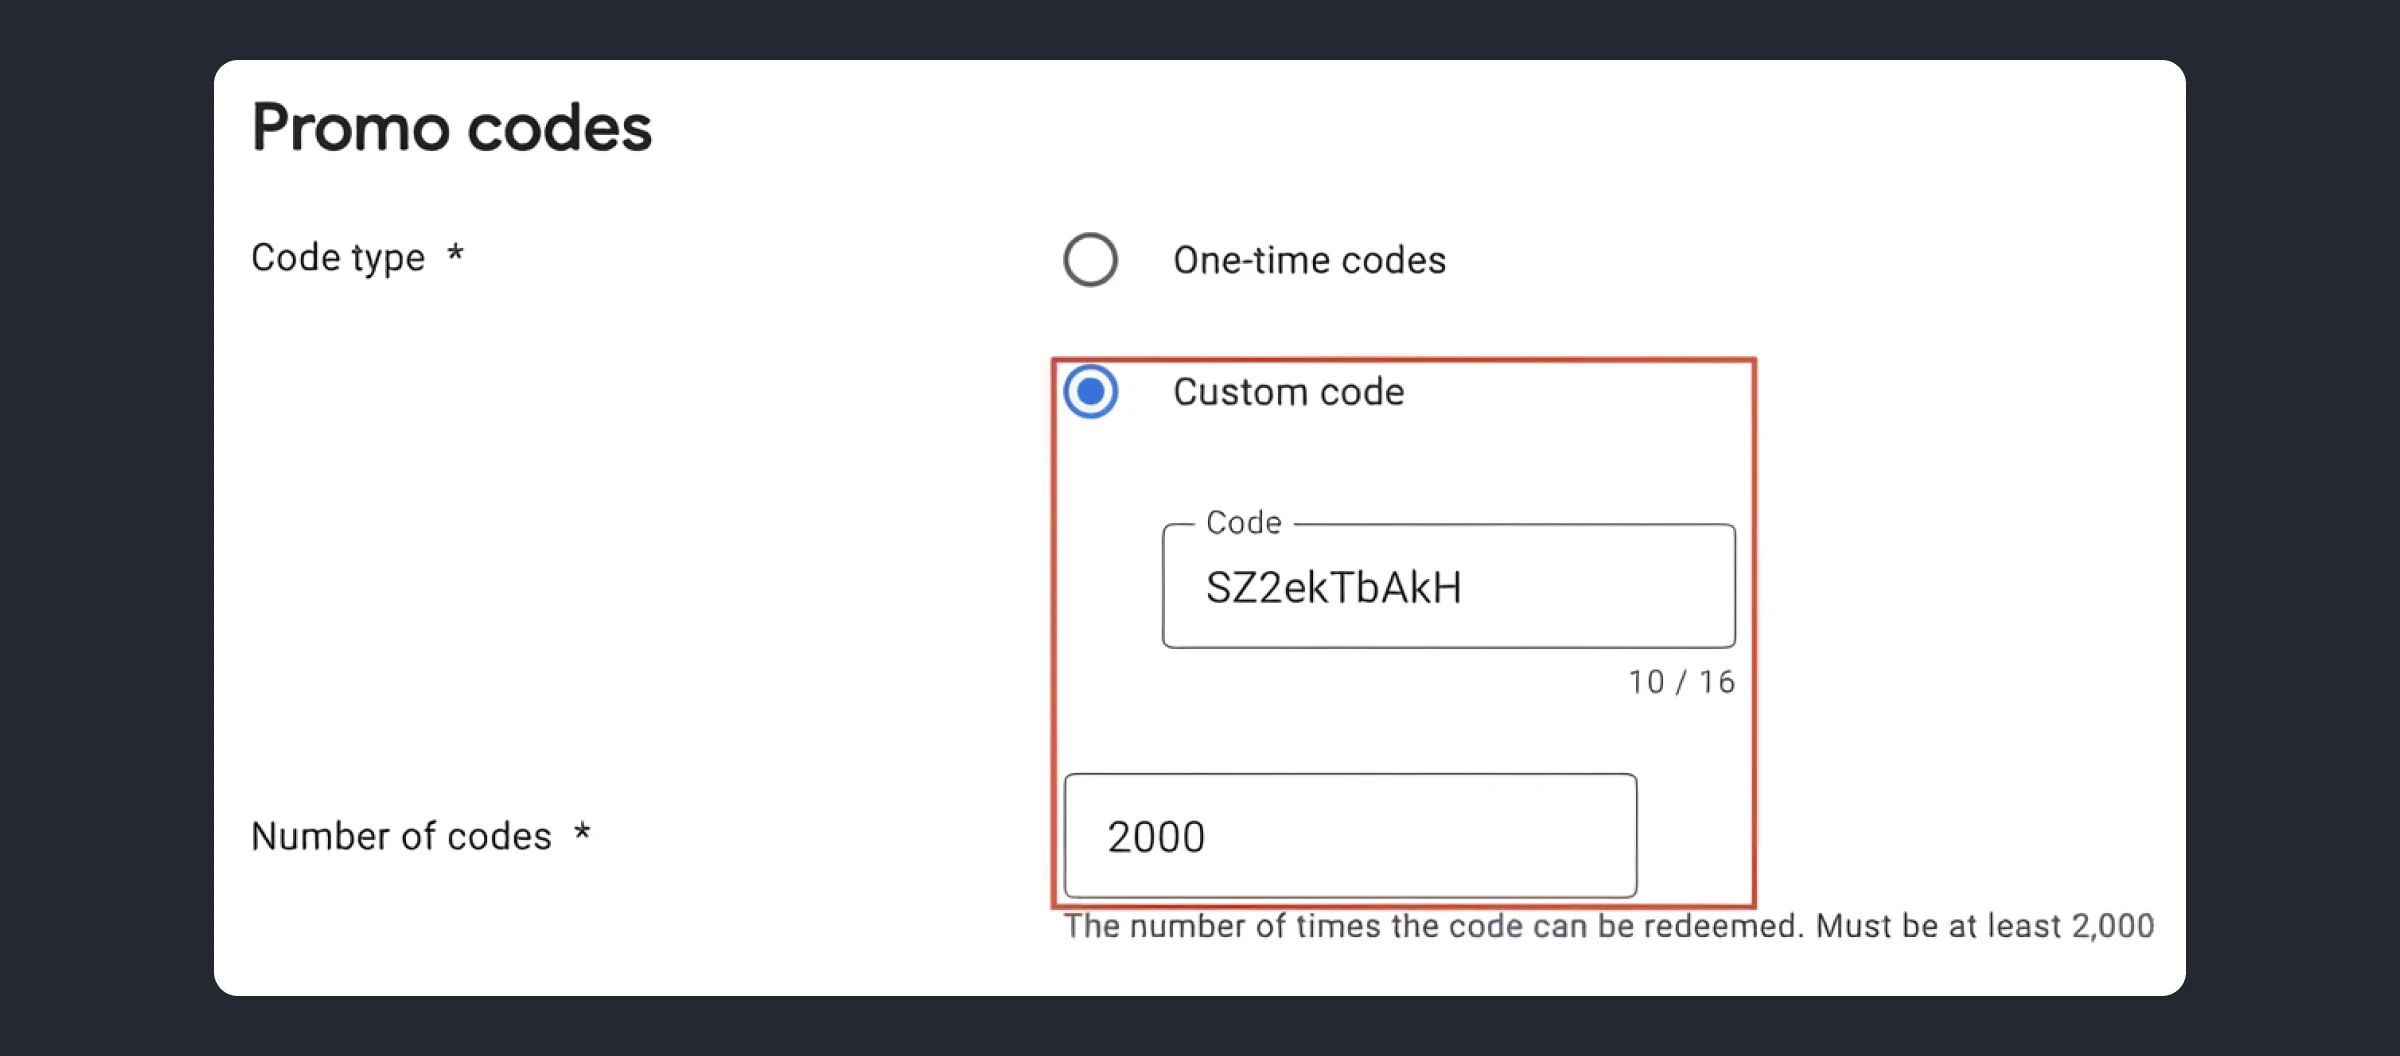Click the asterisk next to Code type
This screenshot has height=1056, width=2400.
click(456, 257)
